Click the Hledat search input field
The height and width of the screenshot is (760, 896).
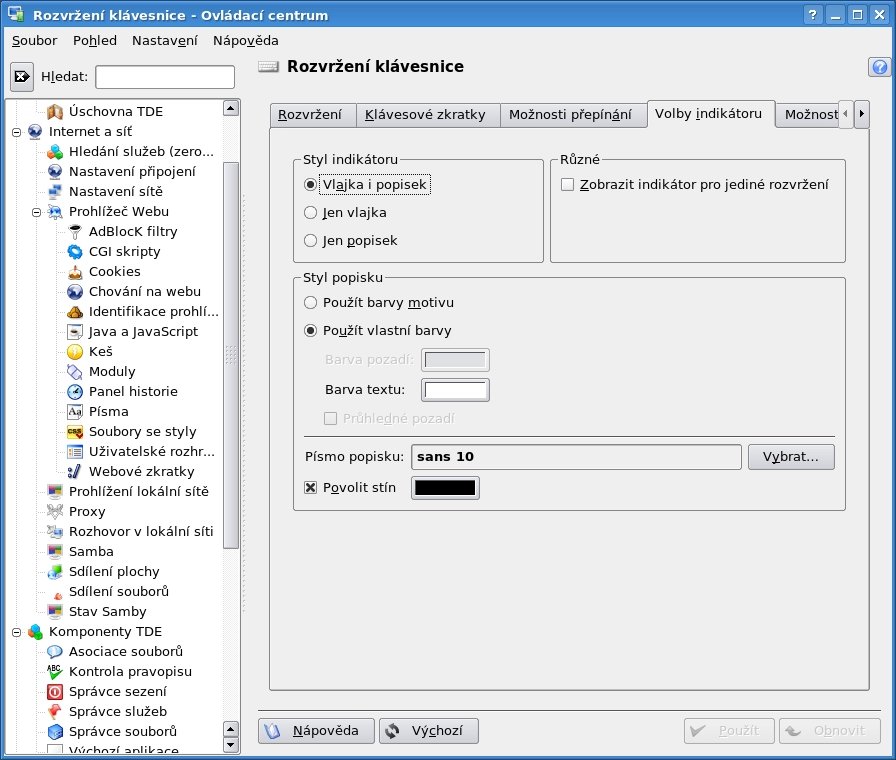(x=165, y=77)
